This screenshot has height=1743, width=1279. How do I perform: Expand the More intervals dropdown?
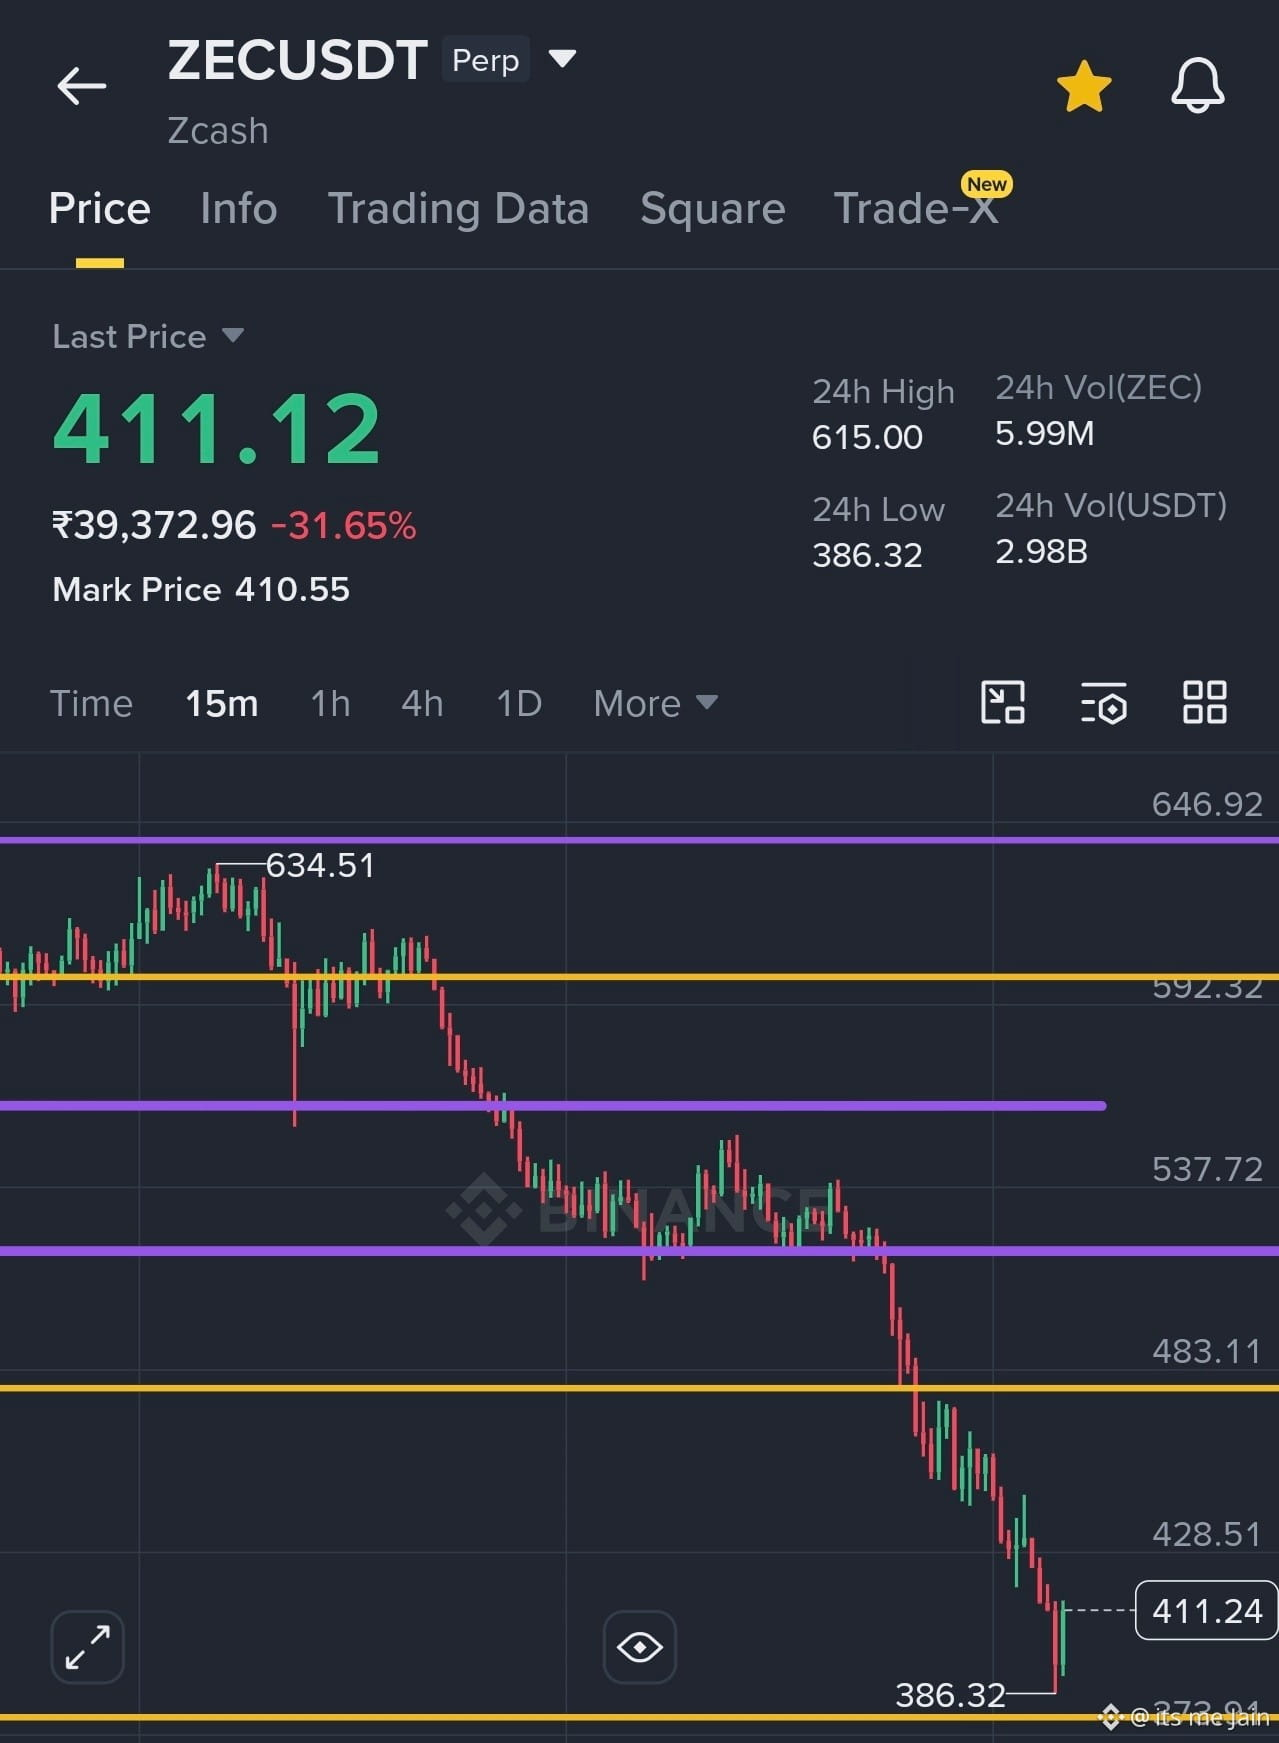pos(655,703)
